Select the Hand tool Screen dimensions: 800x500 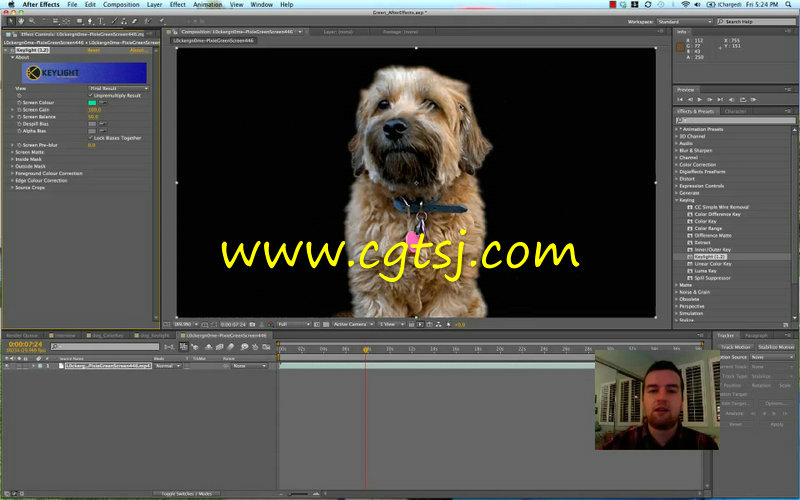pos(21,21)
